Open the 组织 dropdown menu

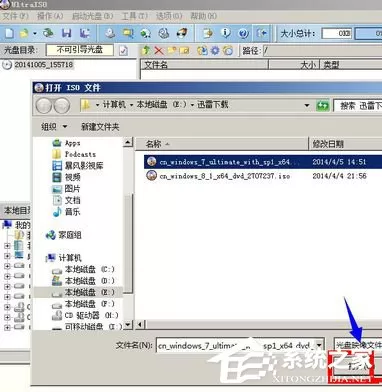(54, 127)
